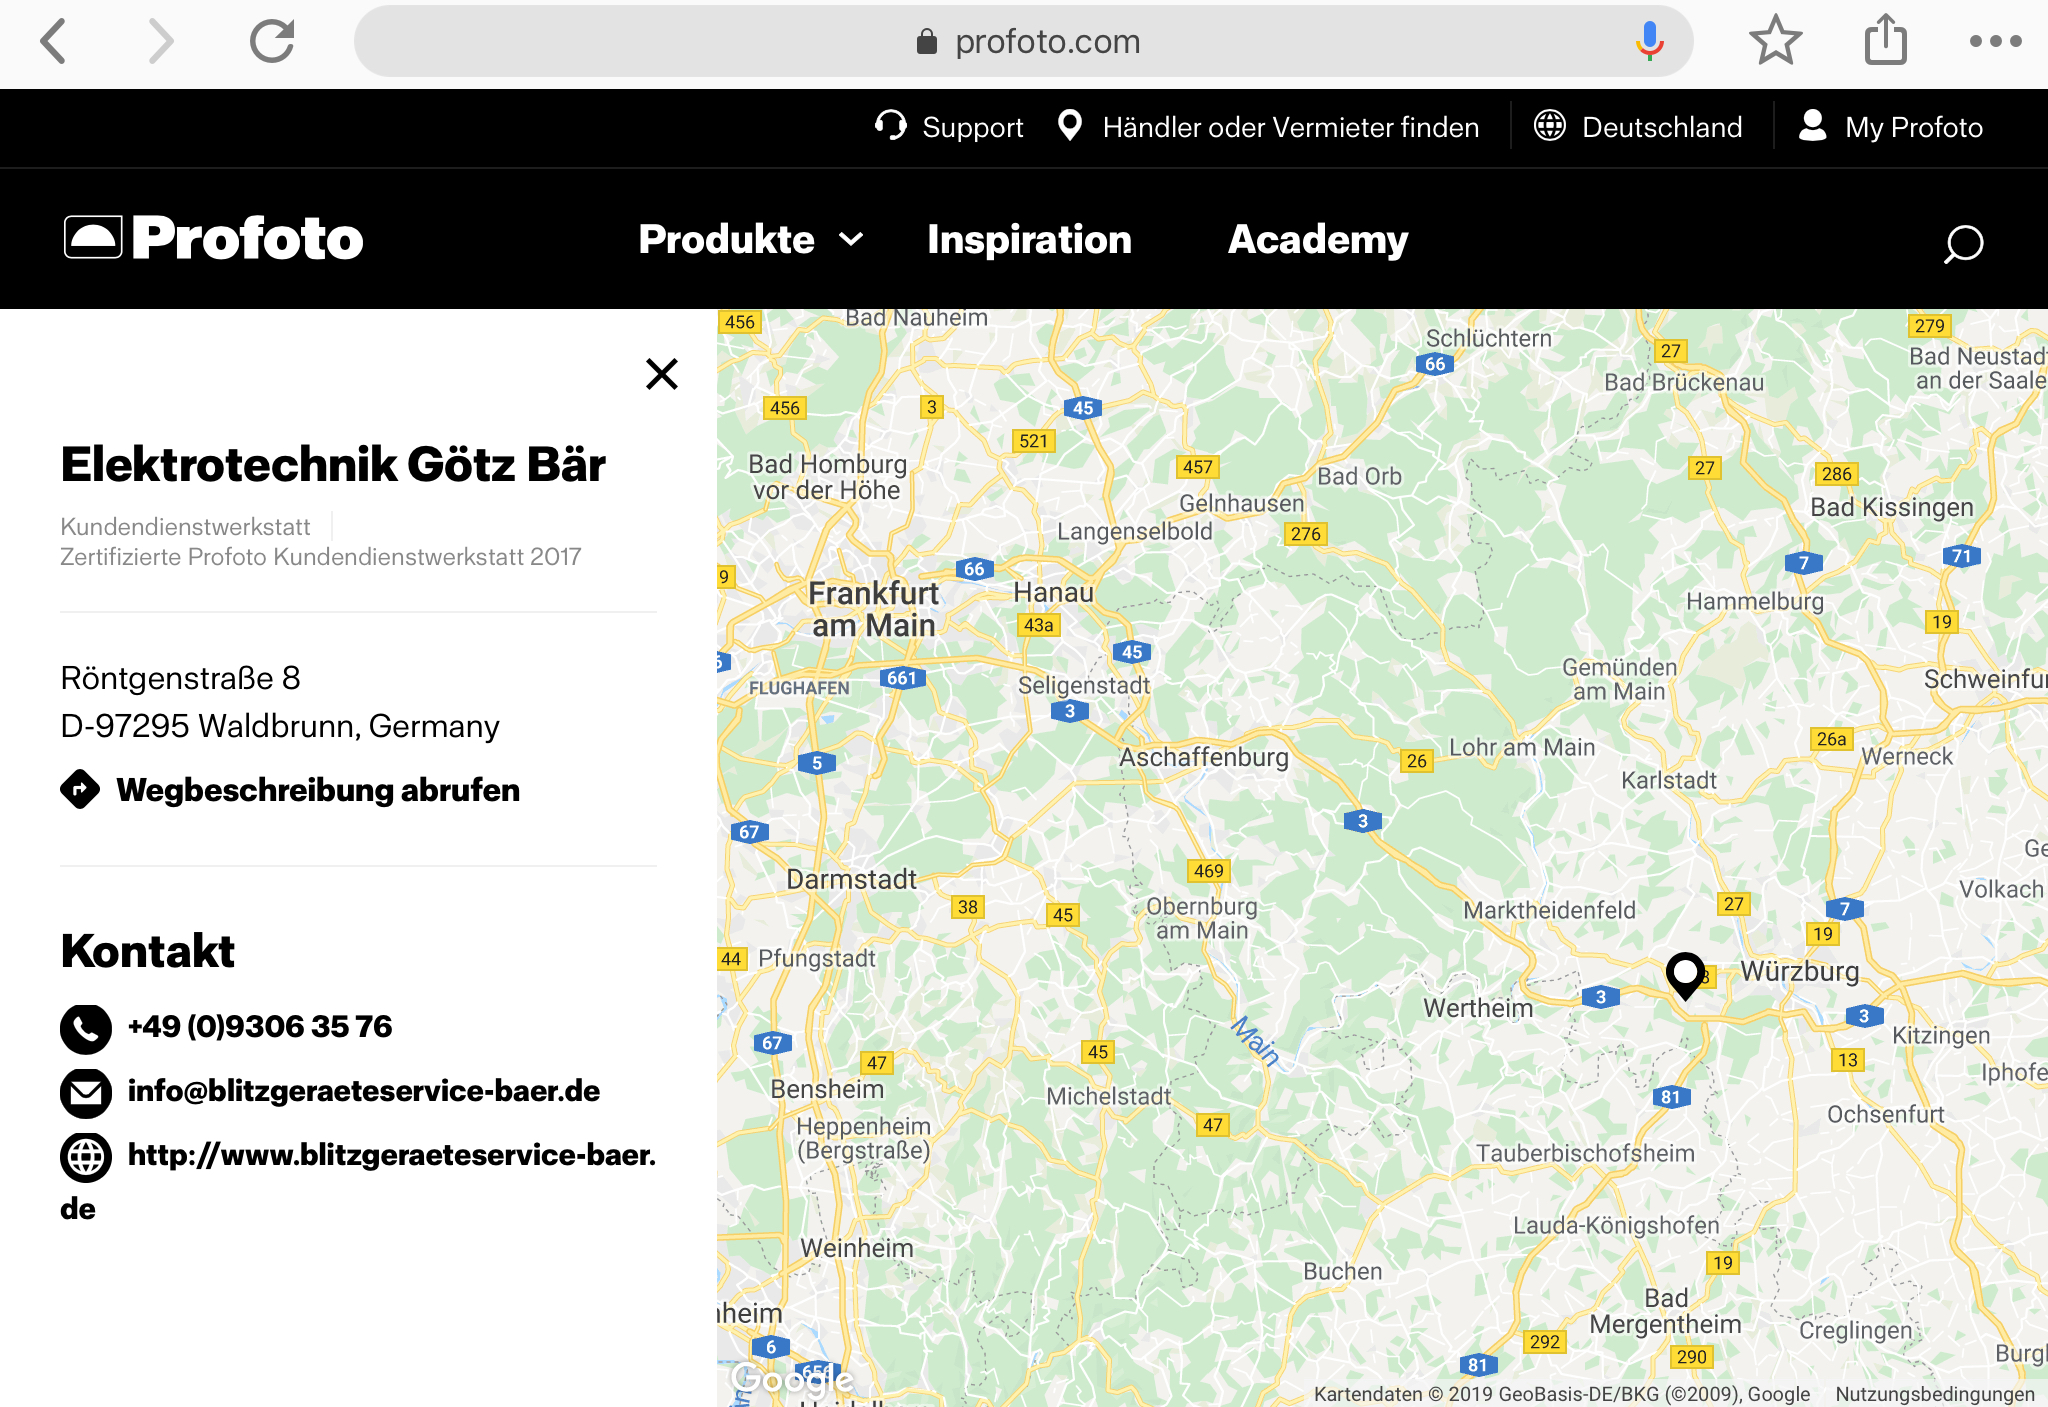Open Support via the headset icon
The image size is (2048, 1407).
[x=890, y=126]
